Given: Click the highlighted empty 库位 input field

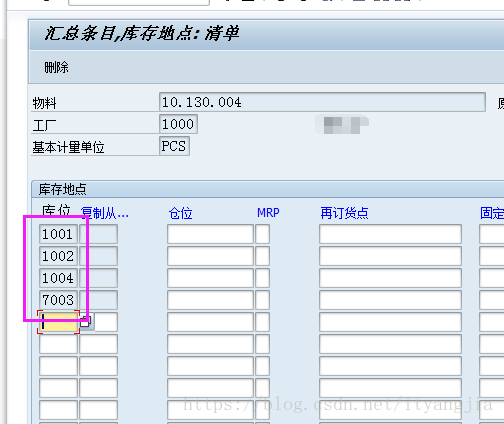Looking at the screenshot, I should tap(58, 322).
